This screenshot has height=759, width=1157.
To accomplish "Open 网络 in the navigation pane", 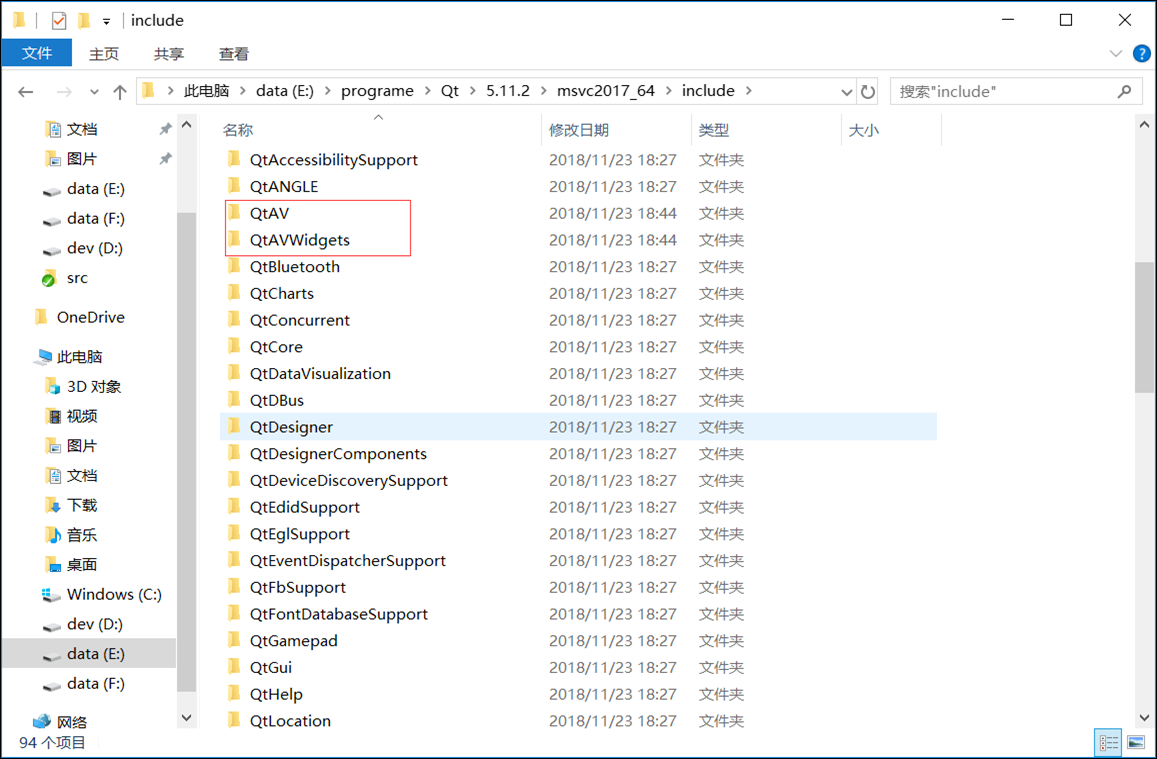I will click(72, 722).
